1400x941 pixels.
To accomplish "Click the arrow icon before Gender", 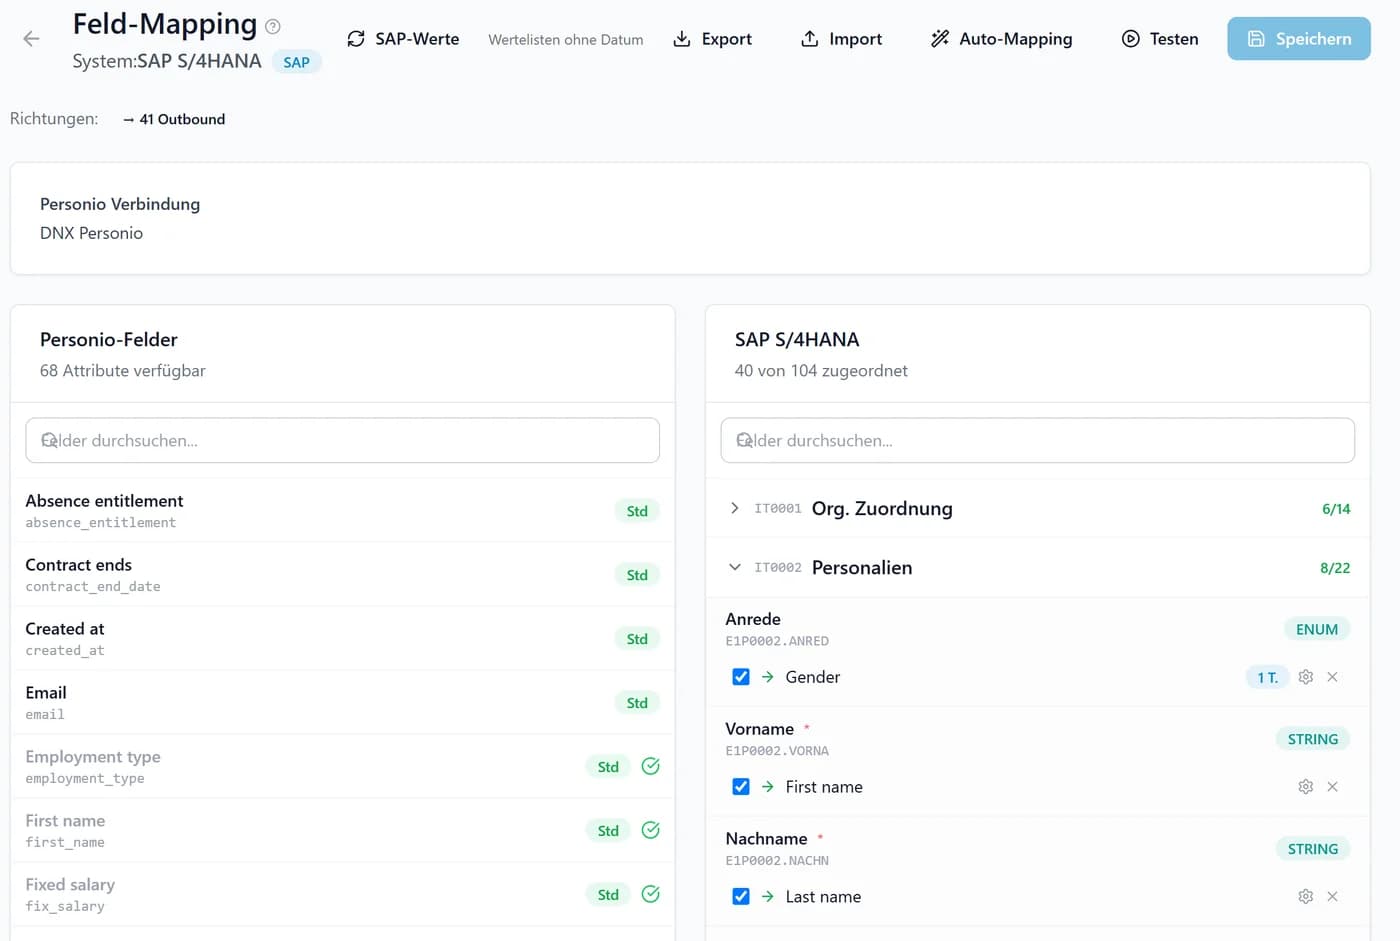I will tap(768, 677).
